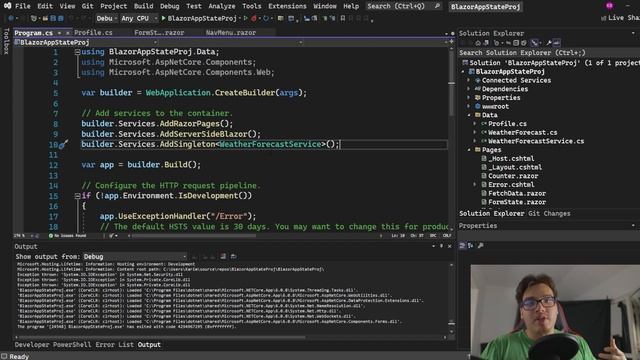Switch to Git Changes tab
The image size is (640, 360).
tap(549, 213)
